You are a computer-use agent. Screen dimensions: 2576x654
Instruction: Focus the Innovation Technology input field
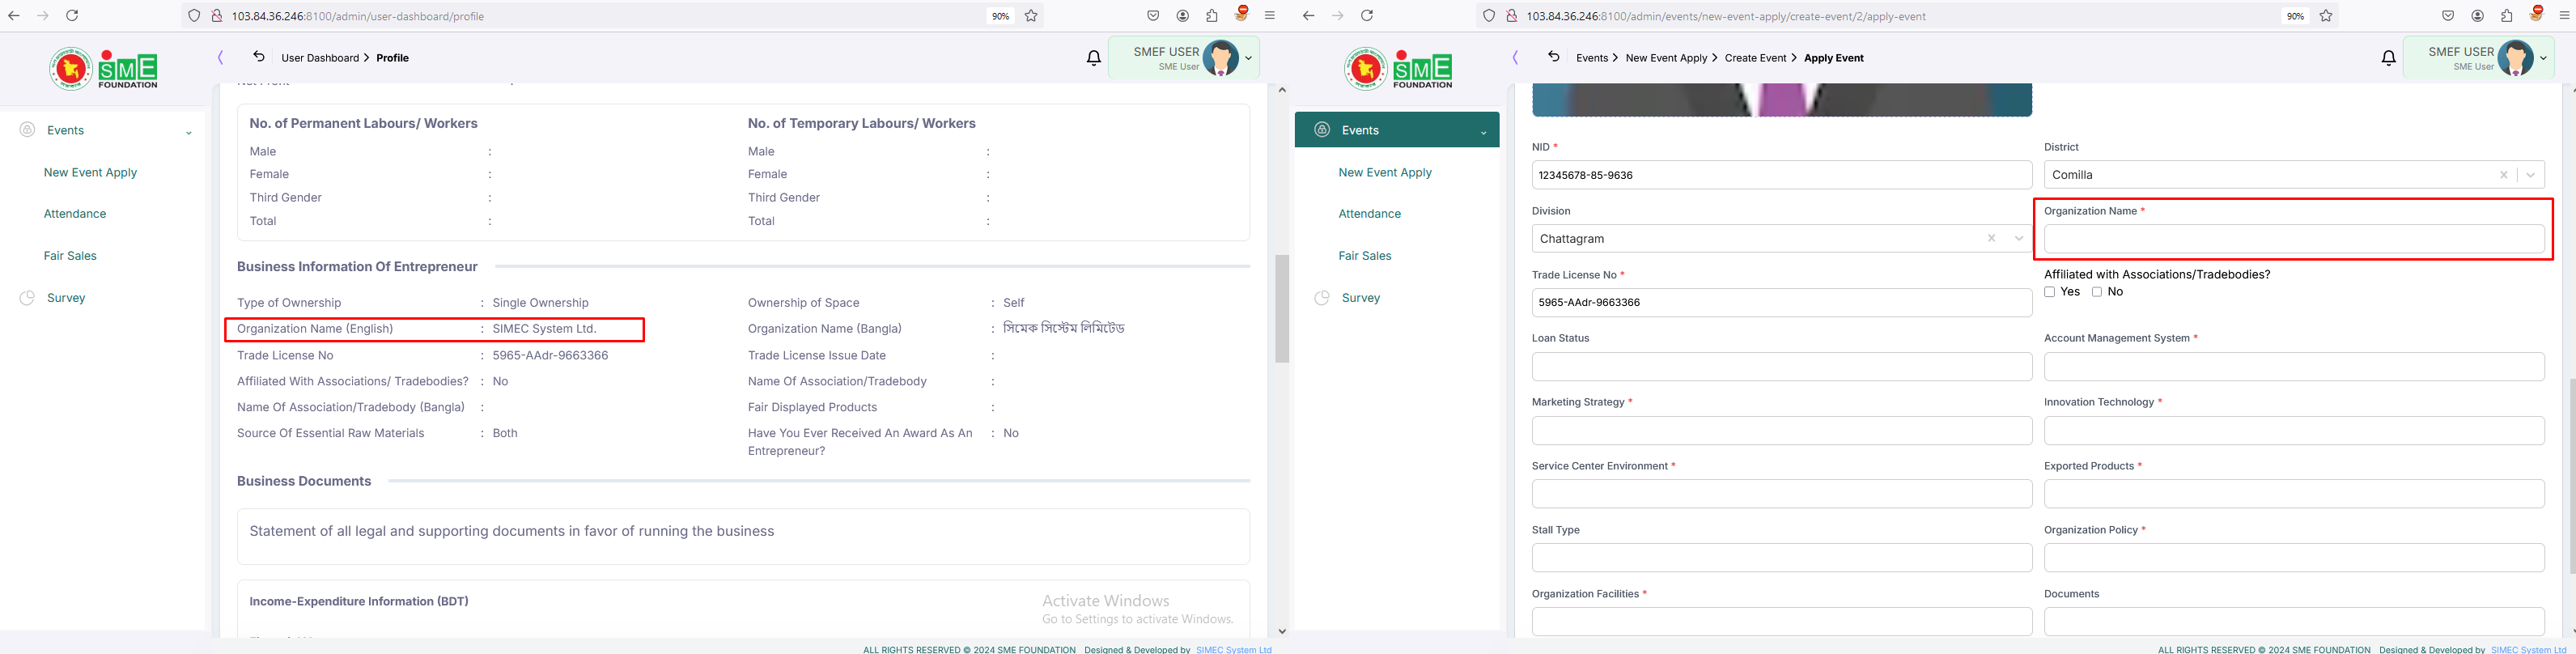(x=2294, y=430)
